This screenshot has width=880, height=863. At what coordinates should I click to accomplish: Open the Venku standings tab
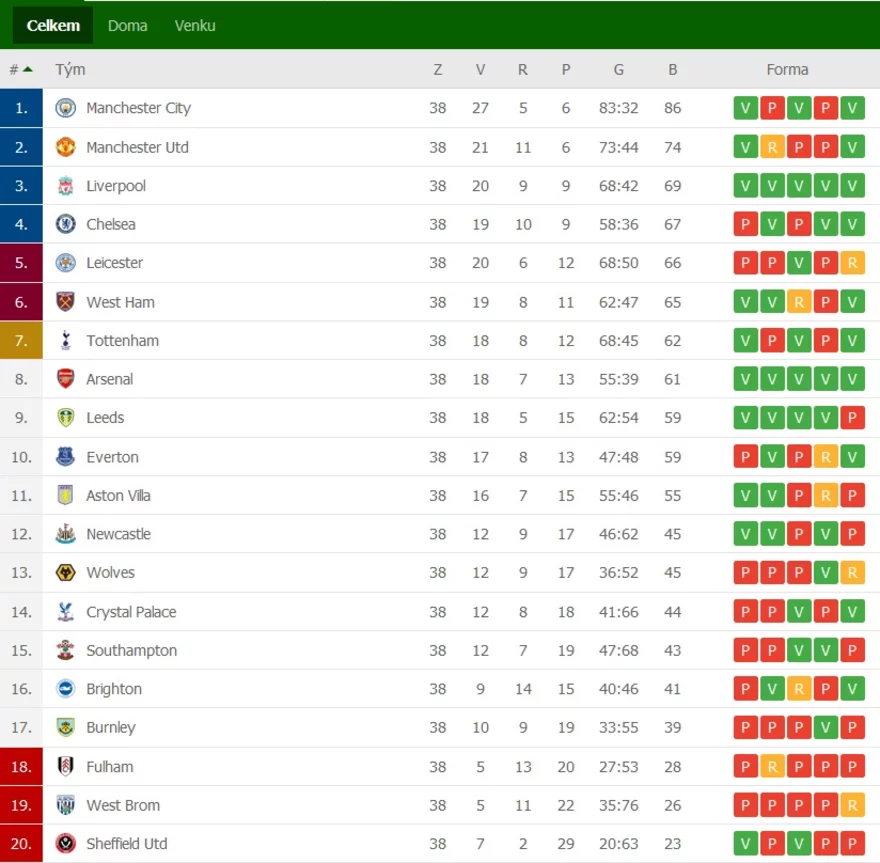(x=195, y=26)
